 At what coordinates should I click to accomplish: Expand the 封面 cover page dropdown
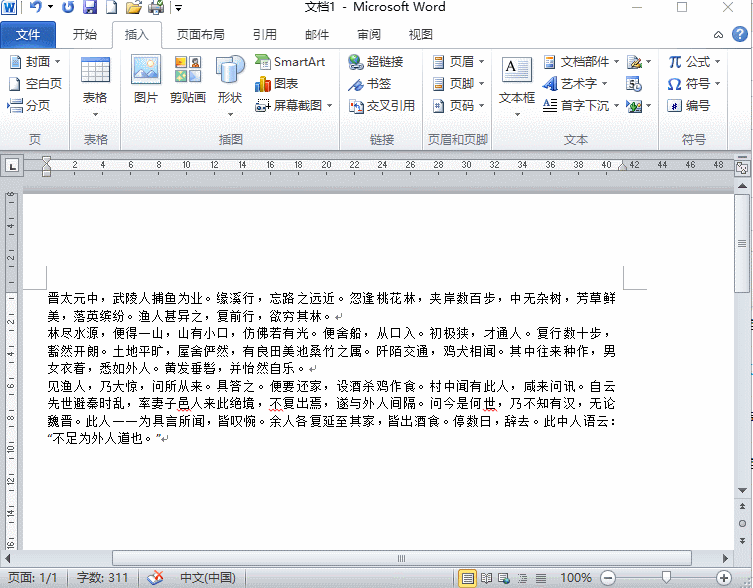pos(57,61)
